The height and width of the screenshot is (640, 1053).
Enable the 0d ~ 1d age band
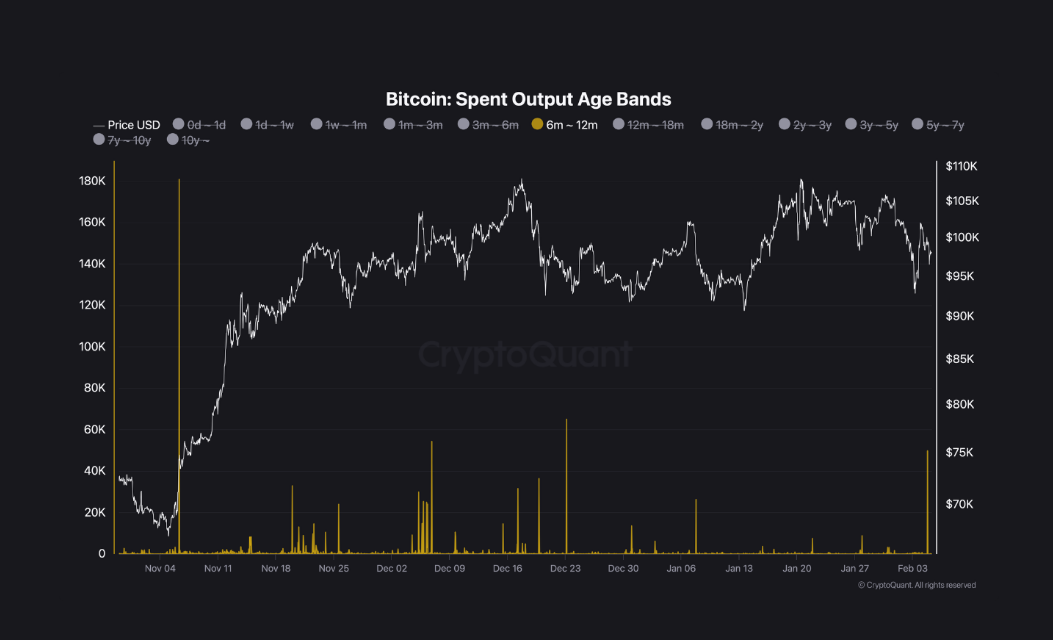coord(206,125)
